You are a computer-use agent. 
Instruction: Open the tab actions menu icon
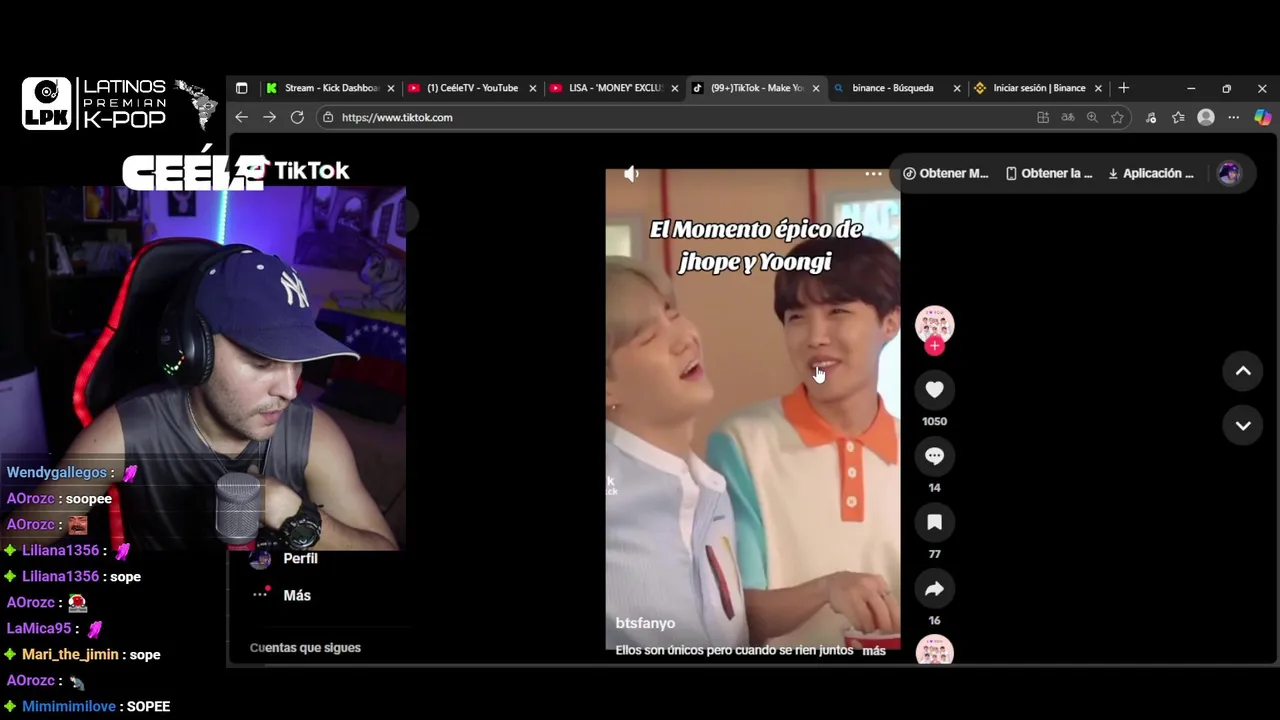coord(241,88)
